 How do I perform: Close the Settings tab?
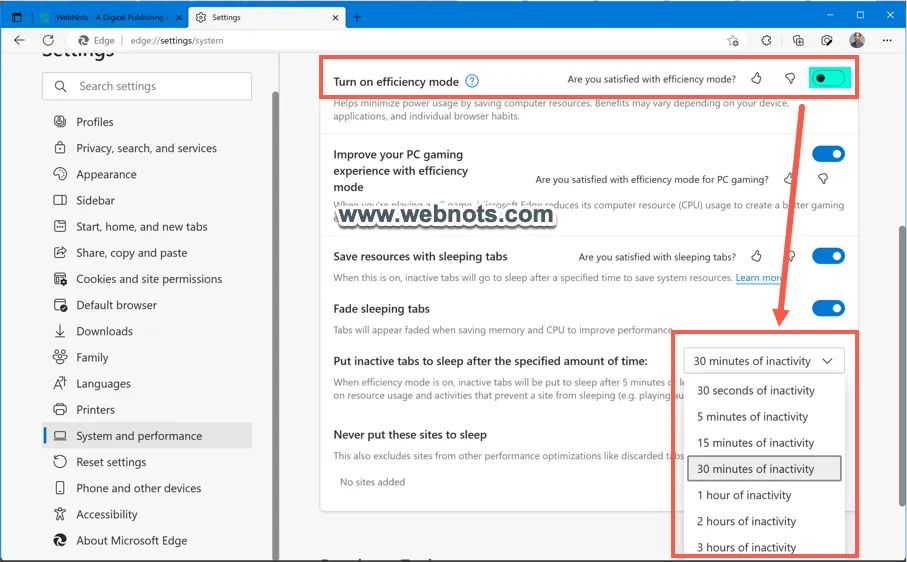(x=335, y=18)
